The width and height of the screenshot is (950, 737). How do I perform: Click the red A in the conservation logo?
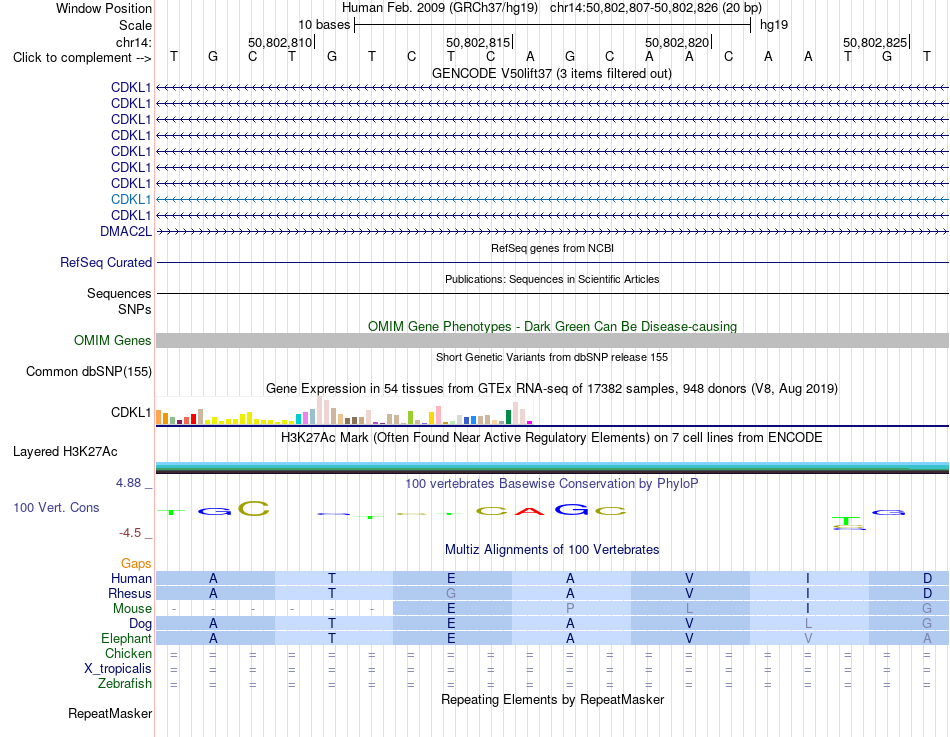[x=530, y=511]
